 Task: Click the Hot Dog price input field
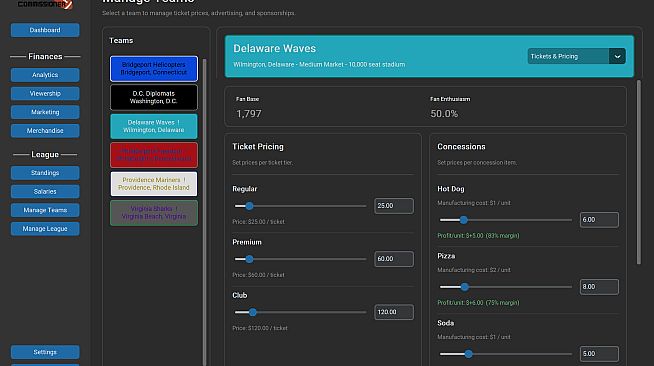point(599,220)
